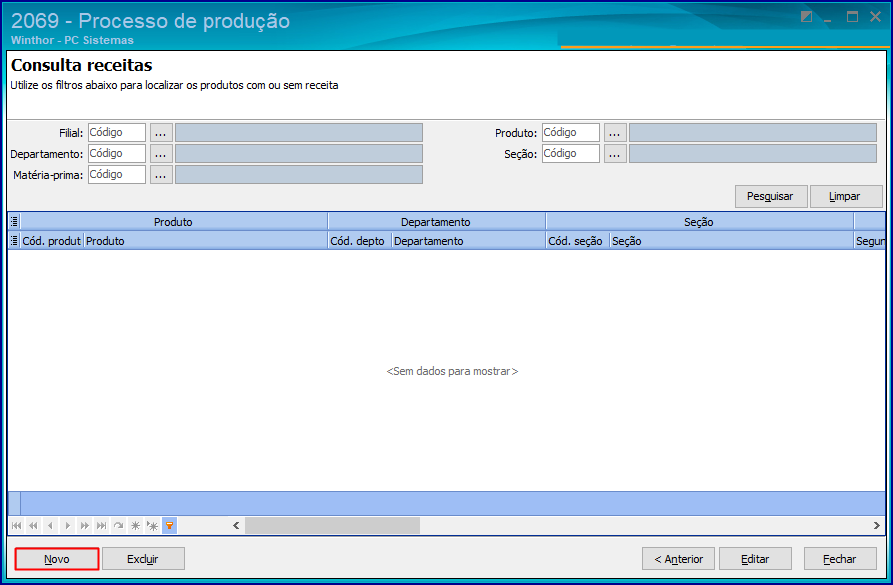Click horizontal scrollbar left arrow
This screenshot has width=893, height=585.
tap(236, 525)
